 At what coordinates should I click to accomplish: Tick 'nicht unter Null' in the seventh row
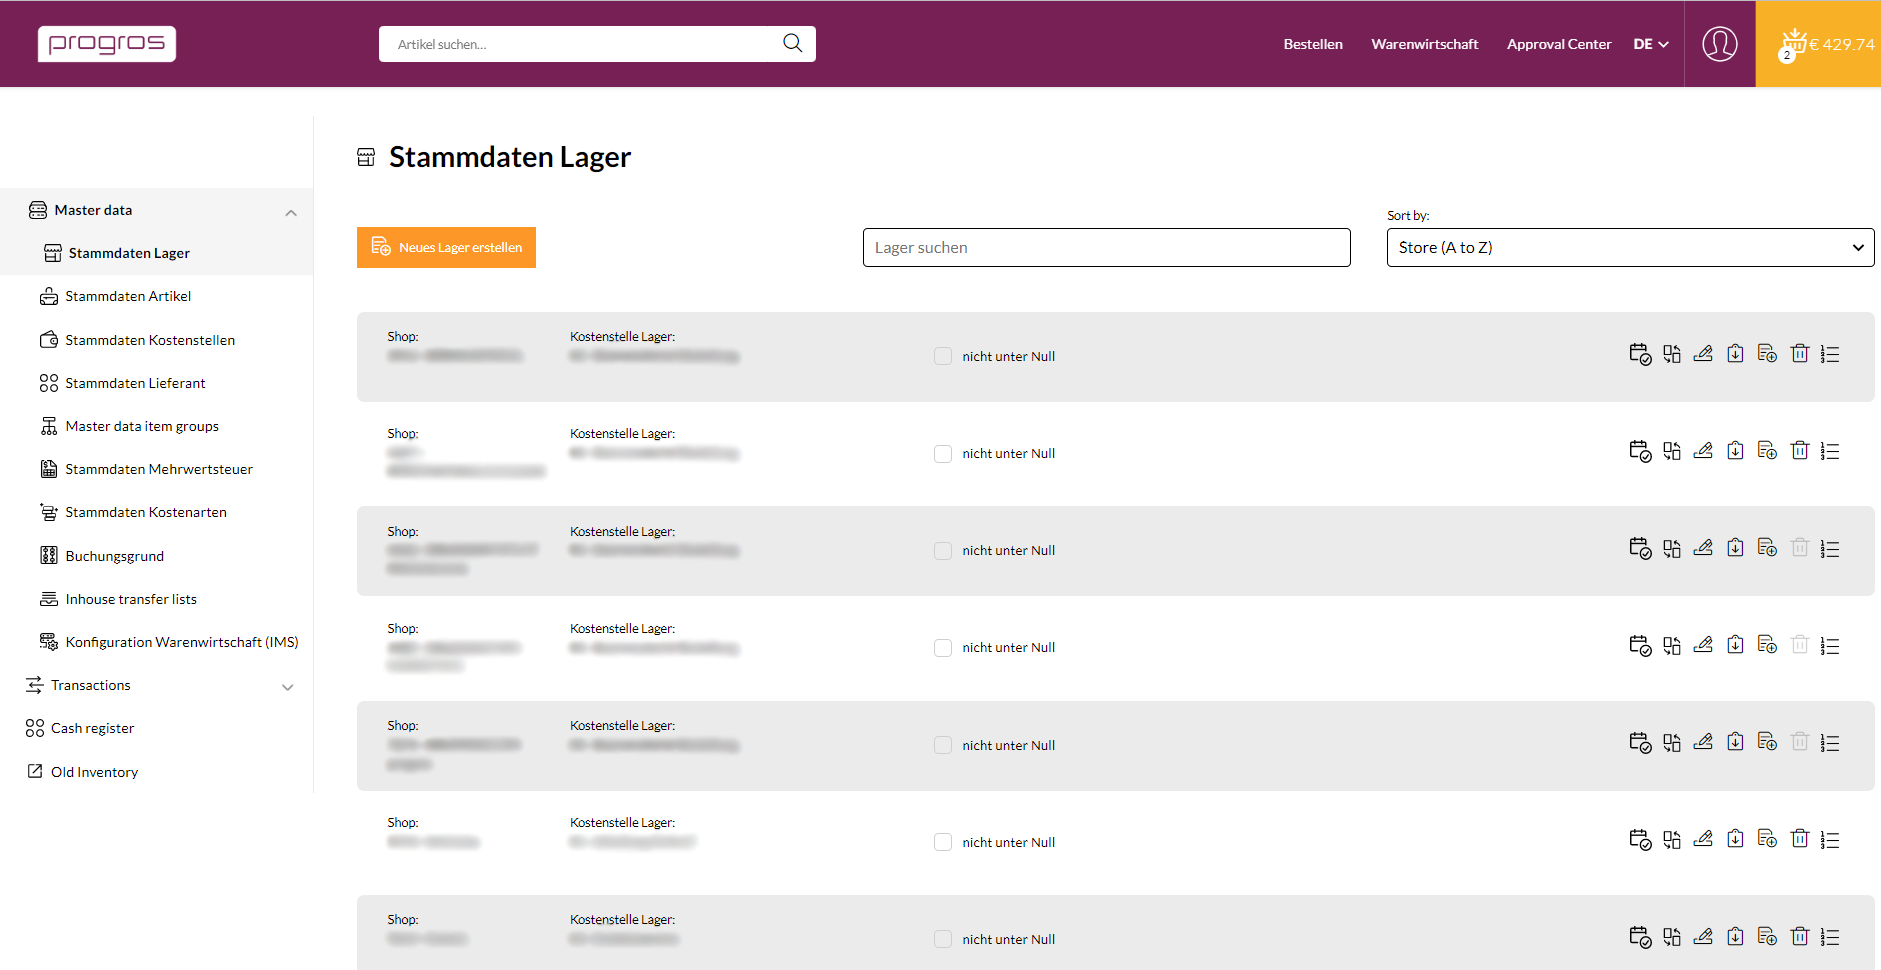tap(943, 939)
